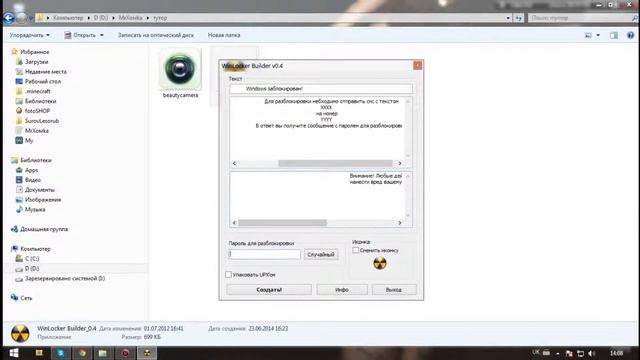Click the refresh button beside address bar
The width and height of the screenshot is (640, 360).
tap(518, 18)
